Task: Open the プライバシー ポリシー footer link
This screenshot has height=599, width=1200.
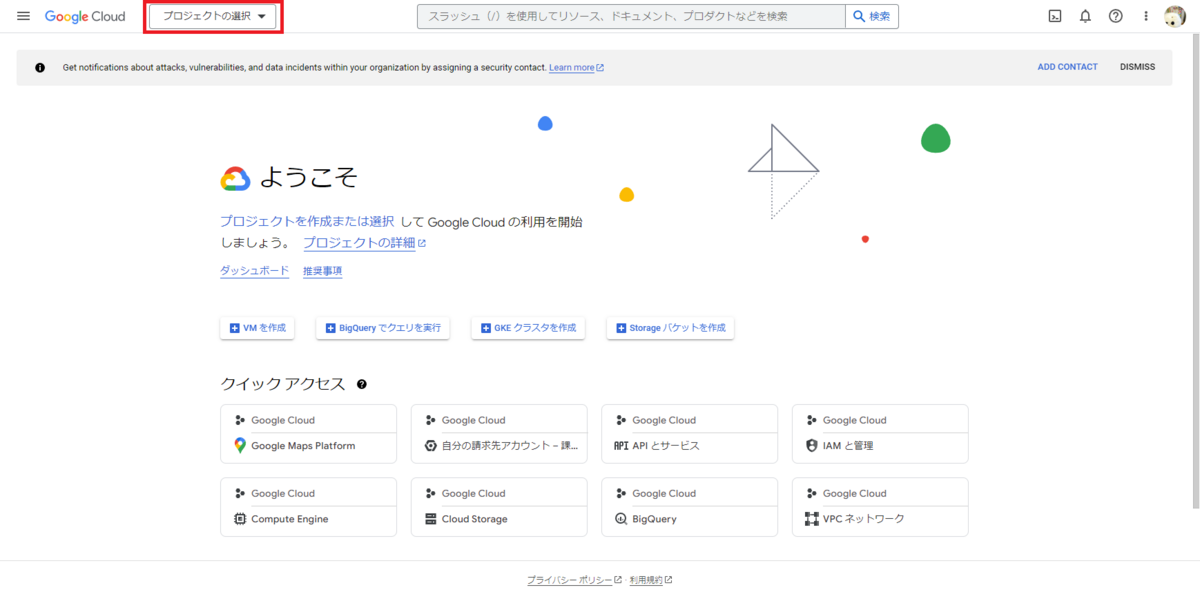Action: click(574, 580)
